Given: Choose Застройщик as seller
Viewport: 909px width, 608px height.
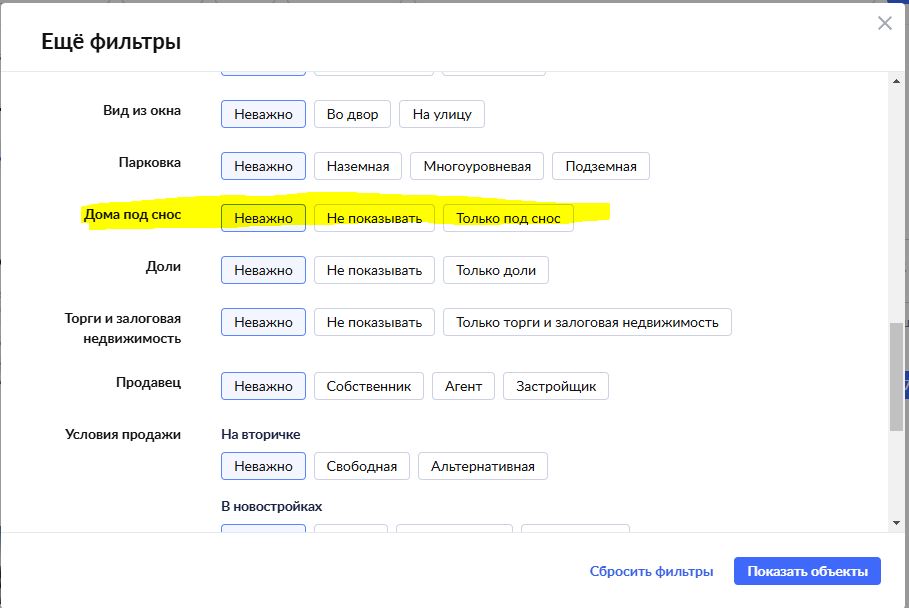Looking at the screenshot, I should click(556, 386).
